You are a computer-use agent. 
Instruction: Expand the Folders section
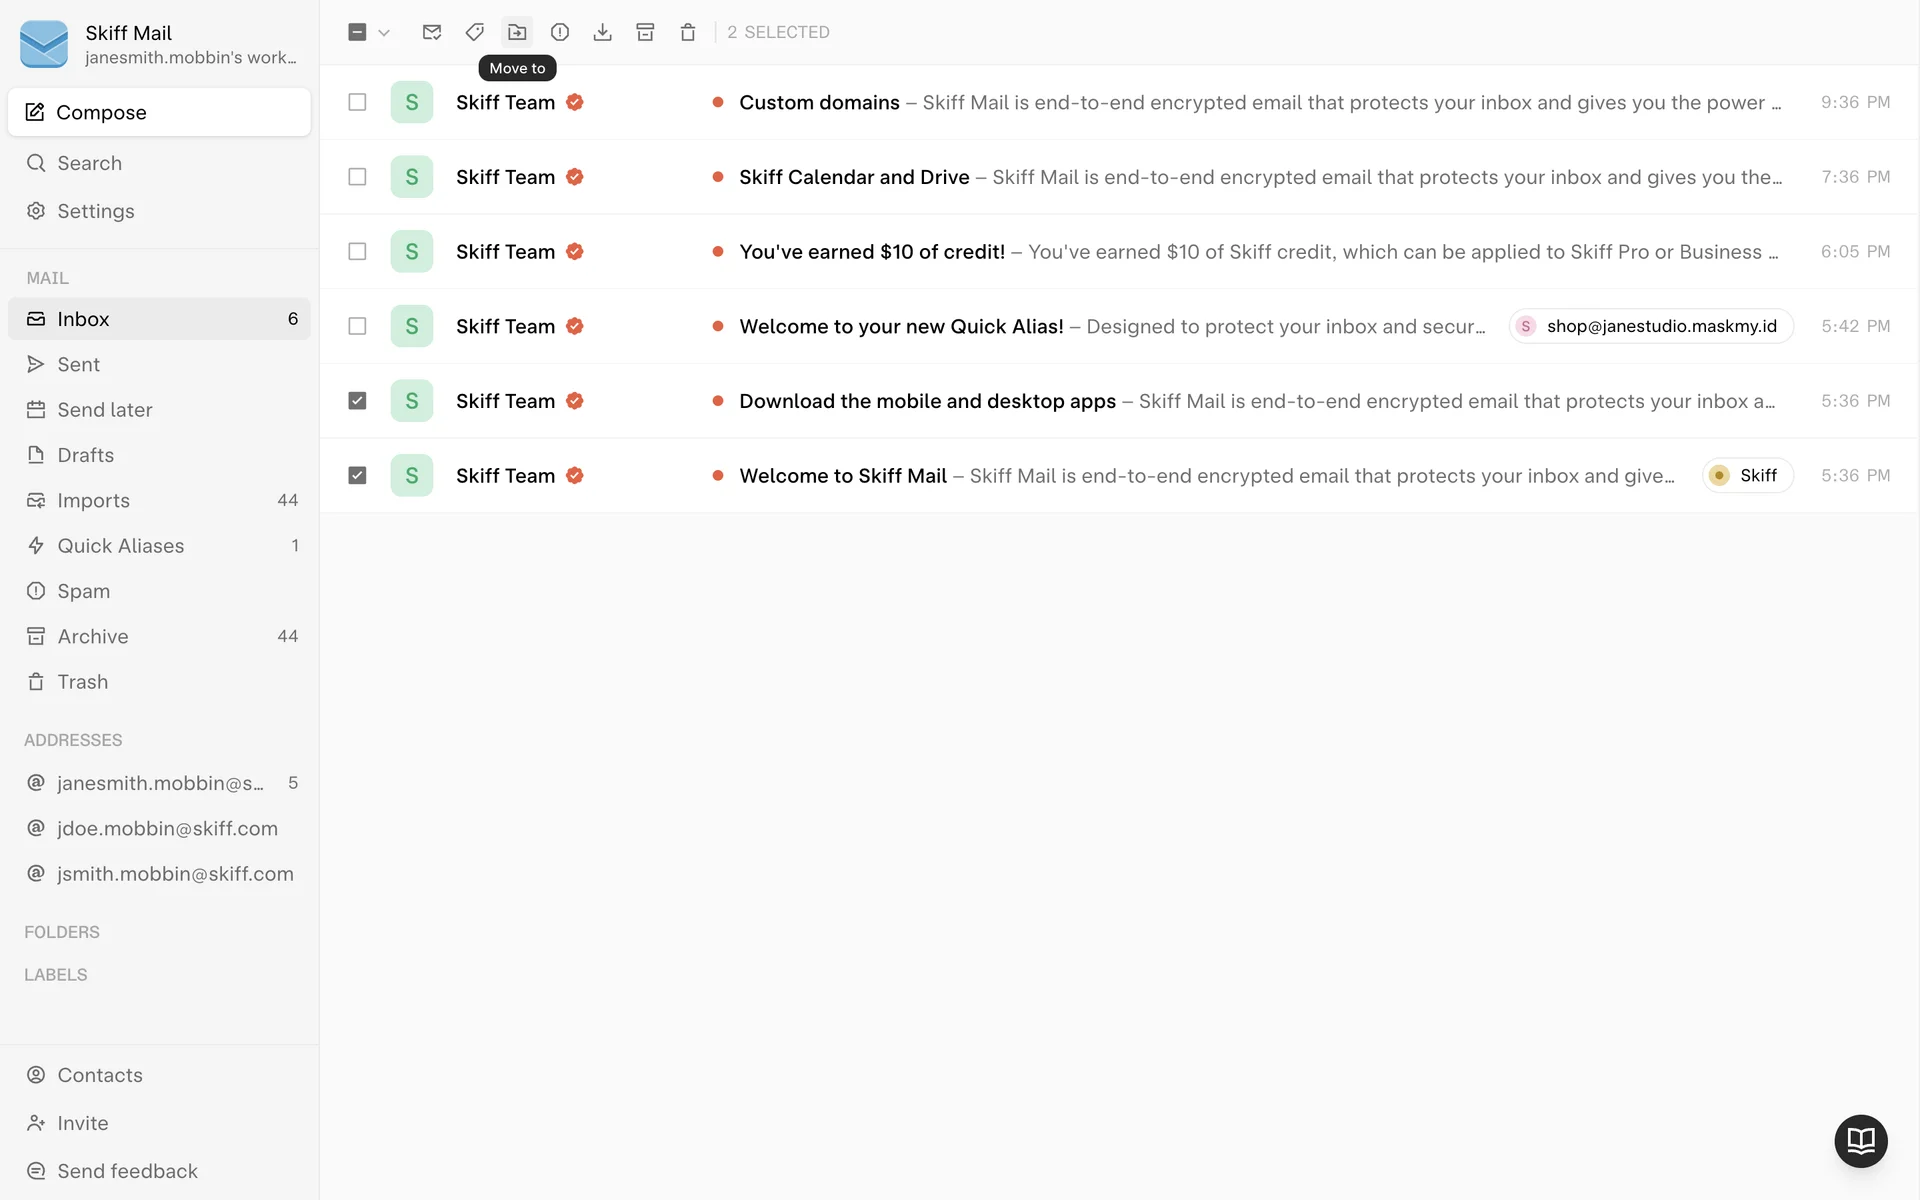tap(62, 932)
